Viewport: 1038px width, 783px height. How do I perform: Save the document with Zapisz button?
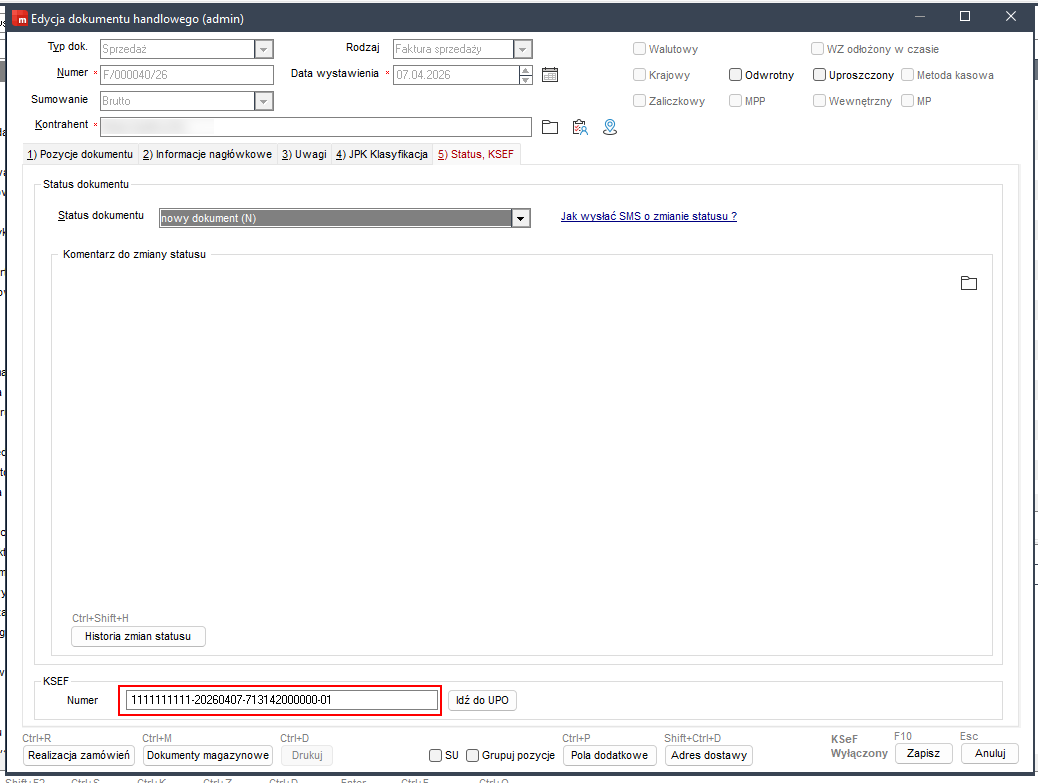[x=923, y=754]
